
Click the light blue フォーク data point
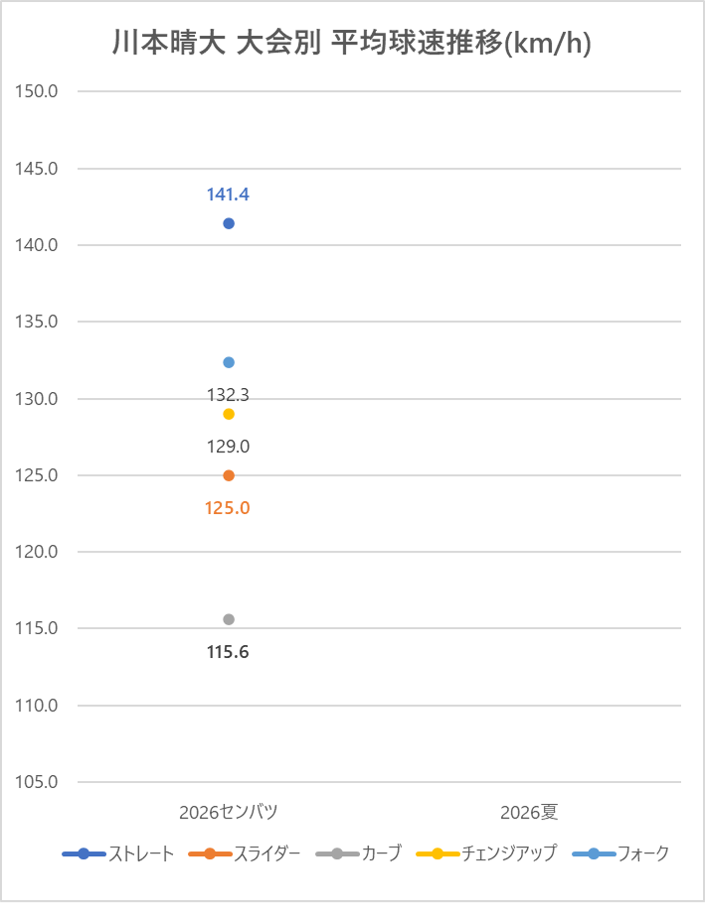pos(228,362)
